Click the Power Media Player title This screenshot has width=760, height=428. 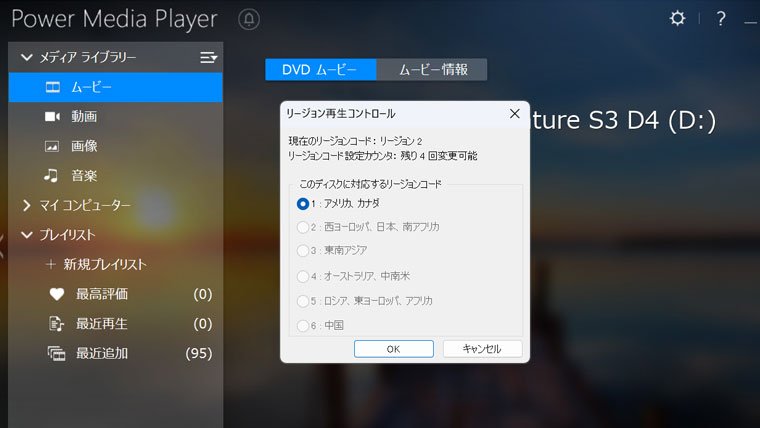114,19
